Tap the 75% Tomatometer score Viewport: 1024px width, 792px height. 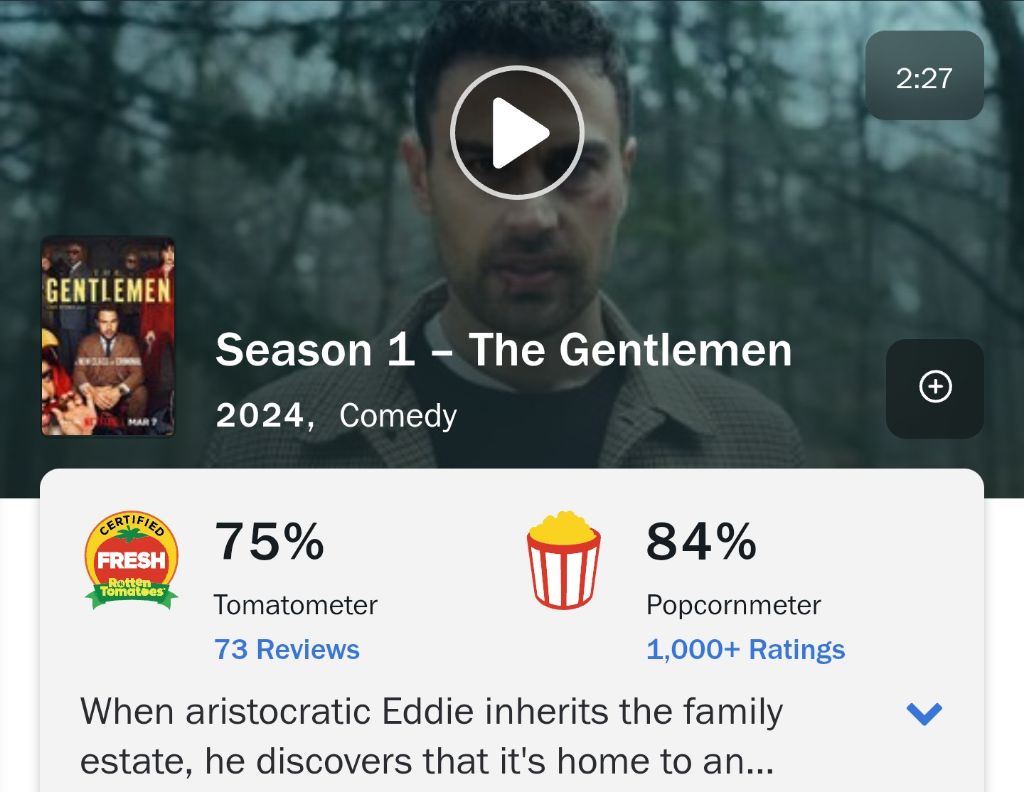click(x=270, y=541)
